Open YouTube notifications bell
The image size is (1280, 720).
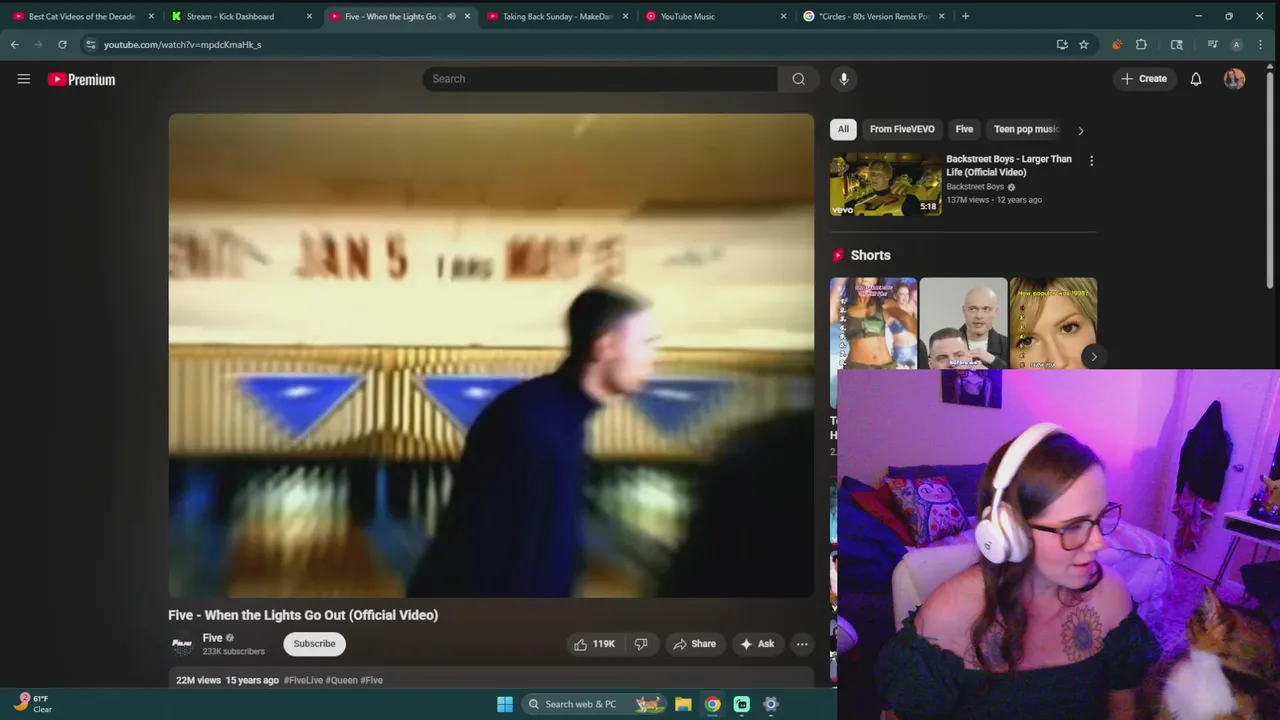click(1196, 79)
